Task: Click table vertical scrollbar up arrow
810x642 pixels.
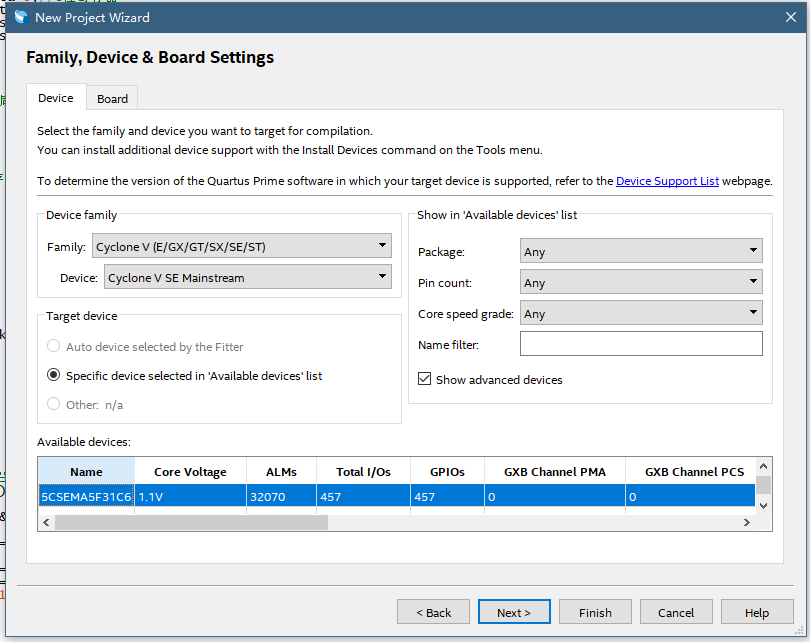Action: click(x=764, y=467)
